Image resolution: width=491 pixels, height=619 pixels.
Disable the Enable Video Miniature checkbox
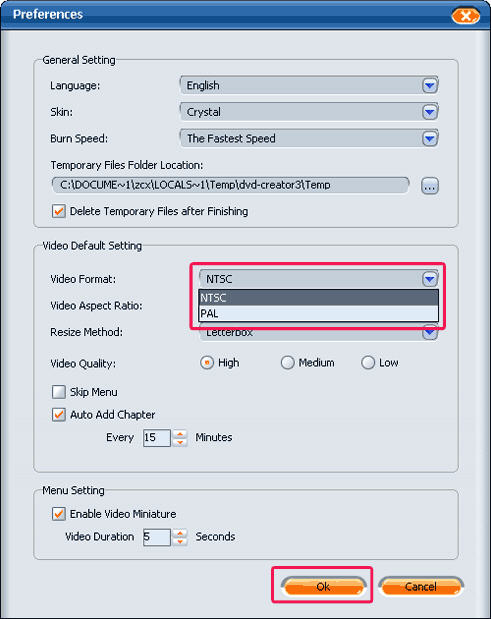point(59,514)
